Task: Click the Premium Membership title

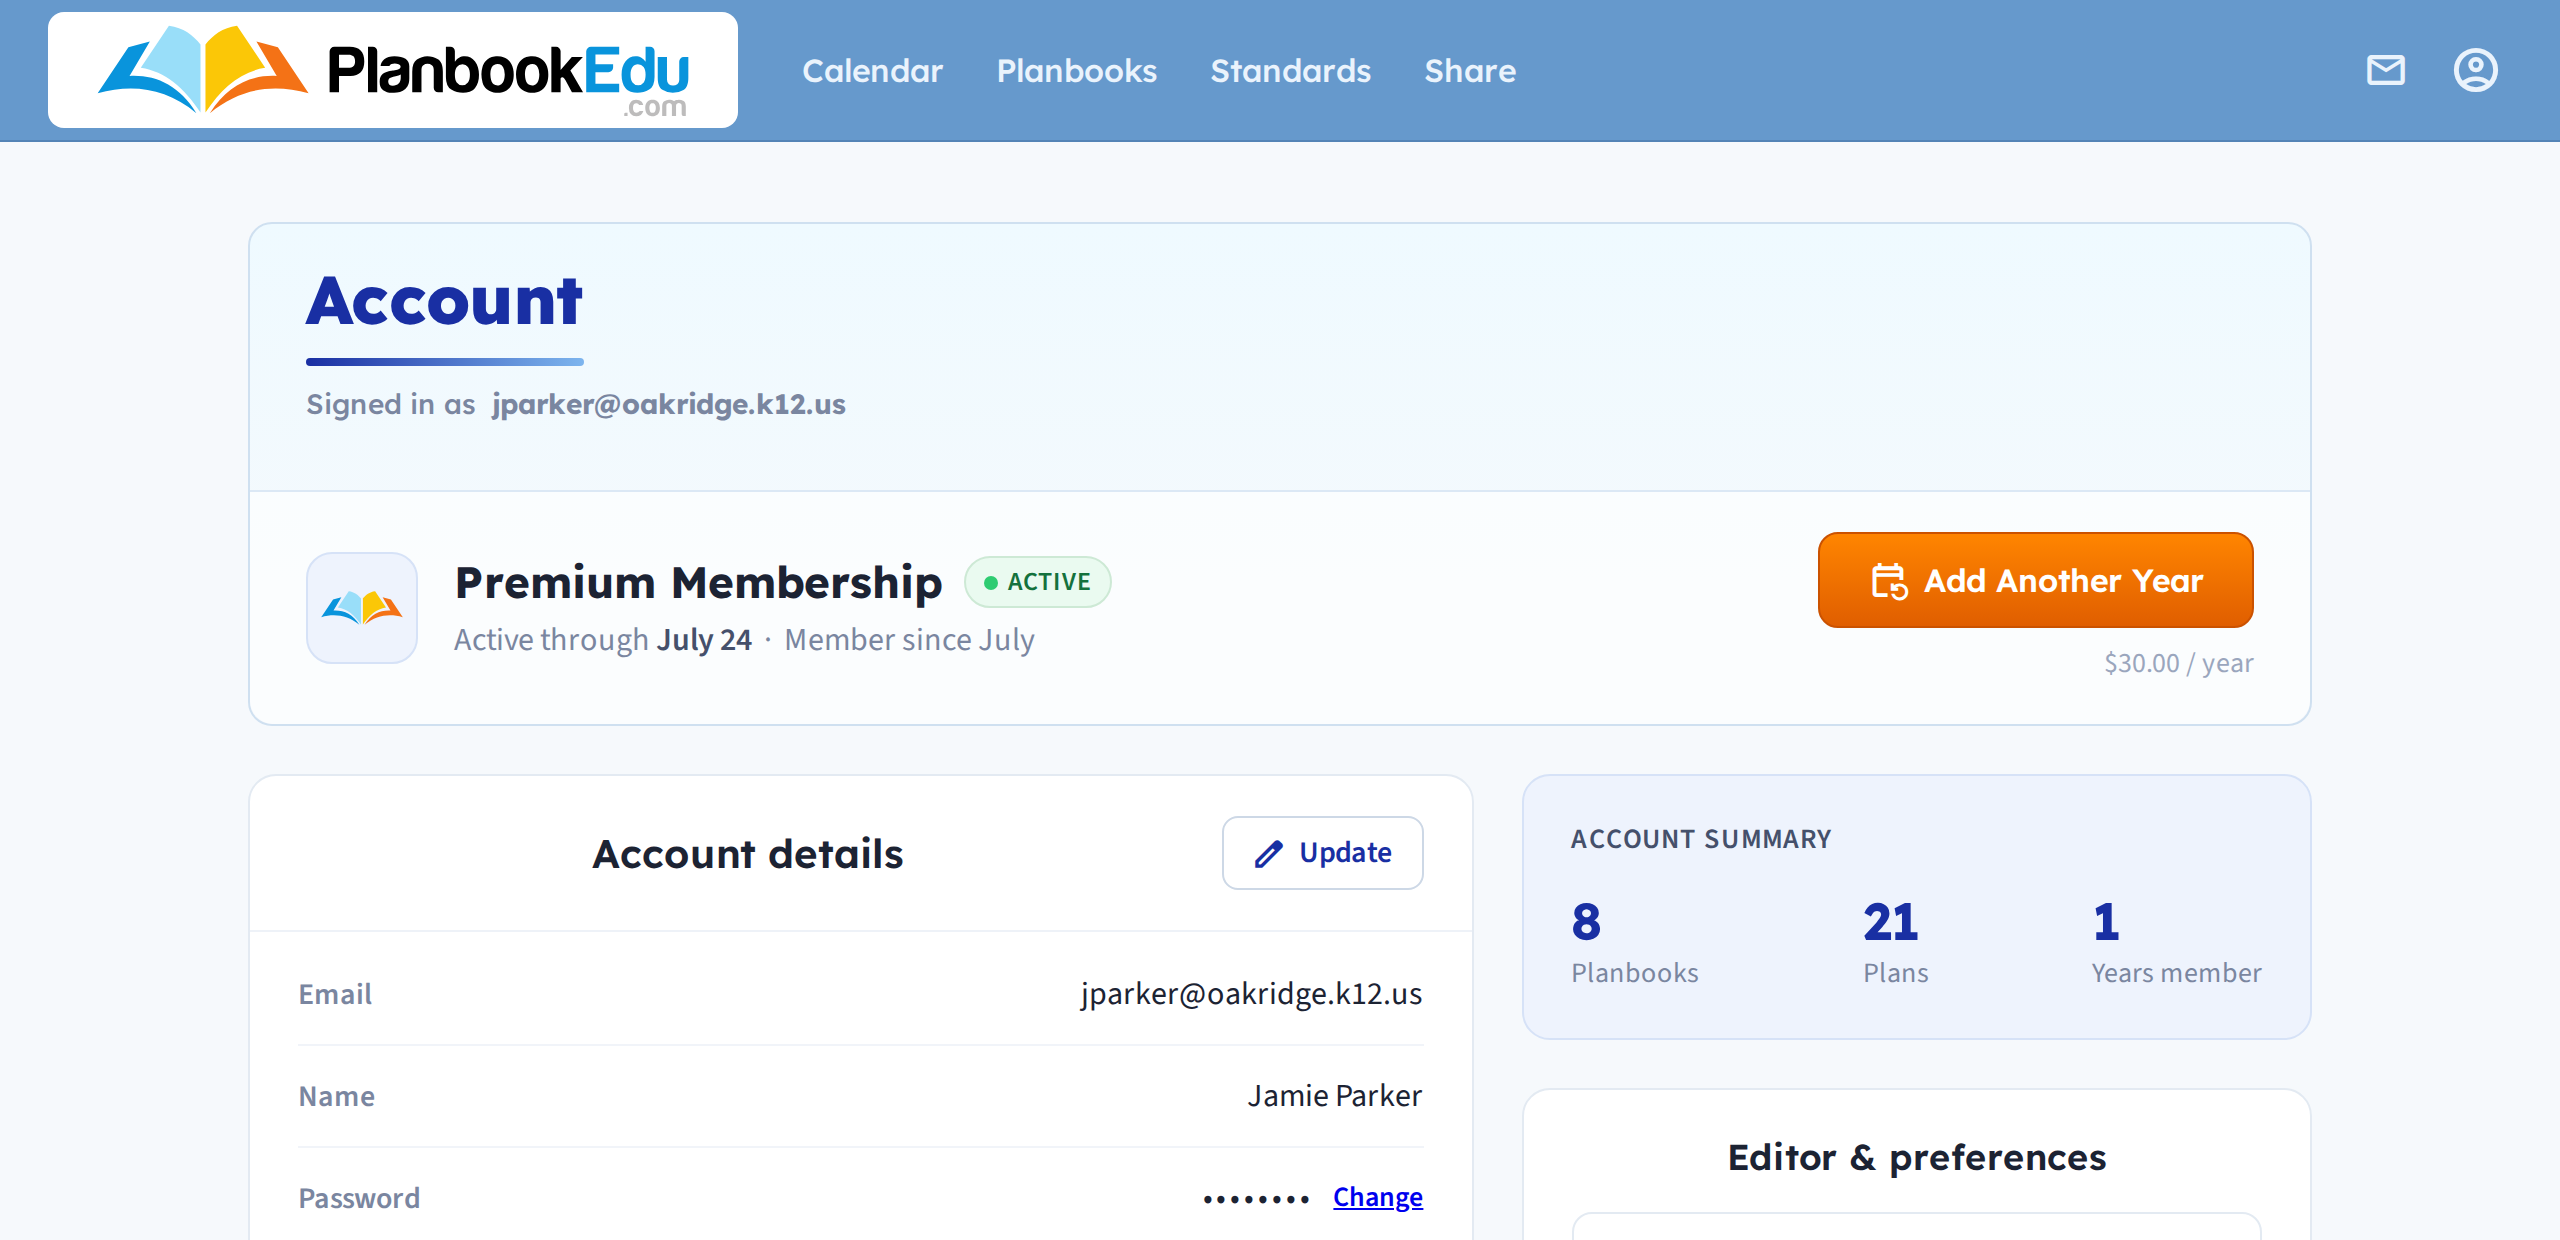Action: click(x=699, y=582)
